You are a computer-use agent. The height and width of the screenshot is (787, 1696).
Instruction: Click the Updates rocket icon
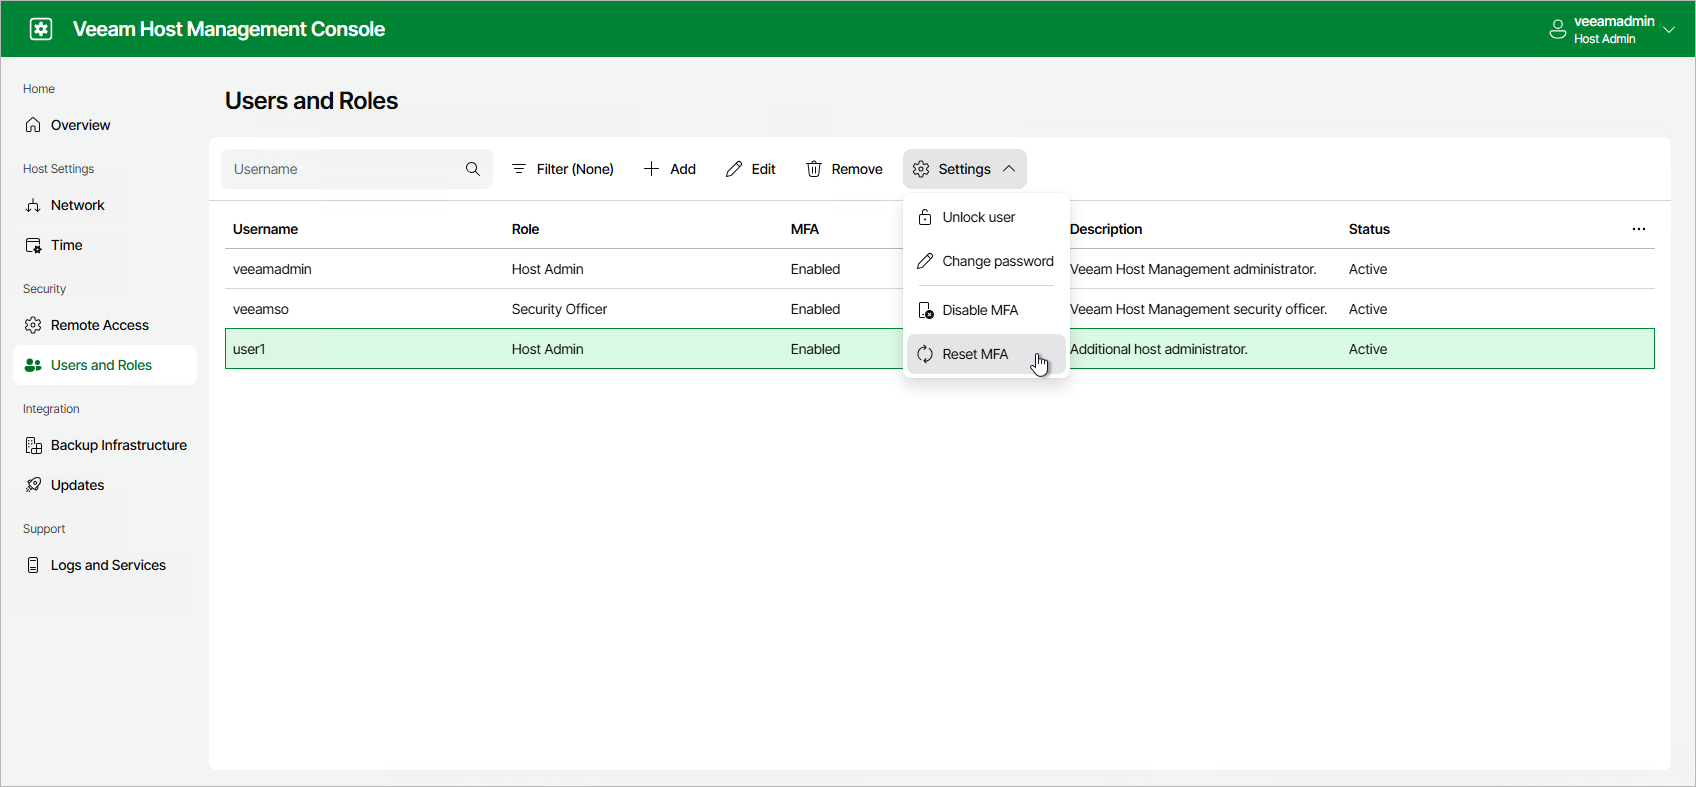33,485
